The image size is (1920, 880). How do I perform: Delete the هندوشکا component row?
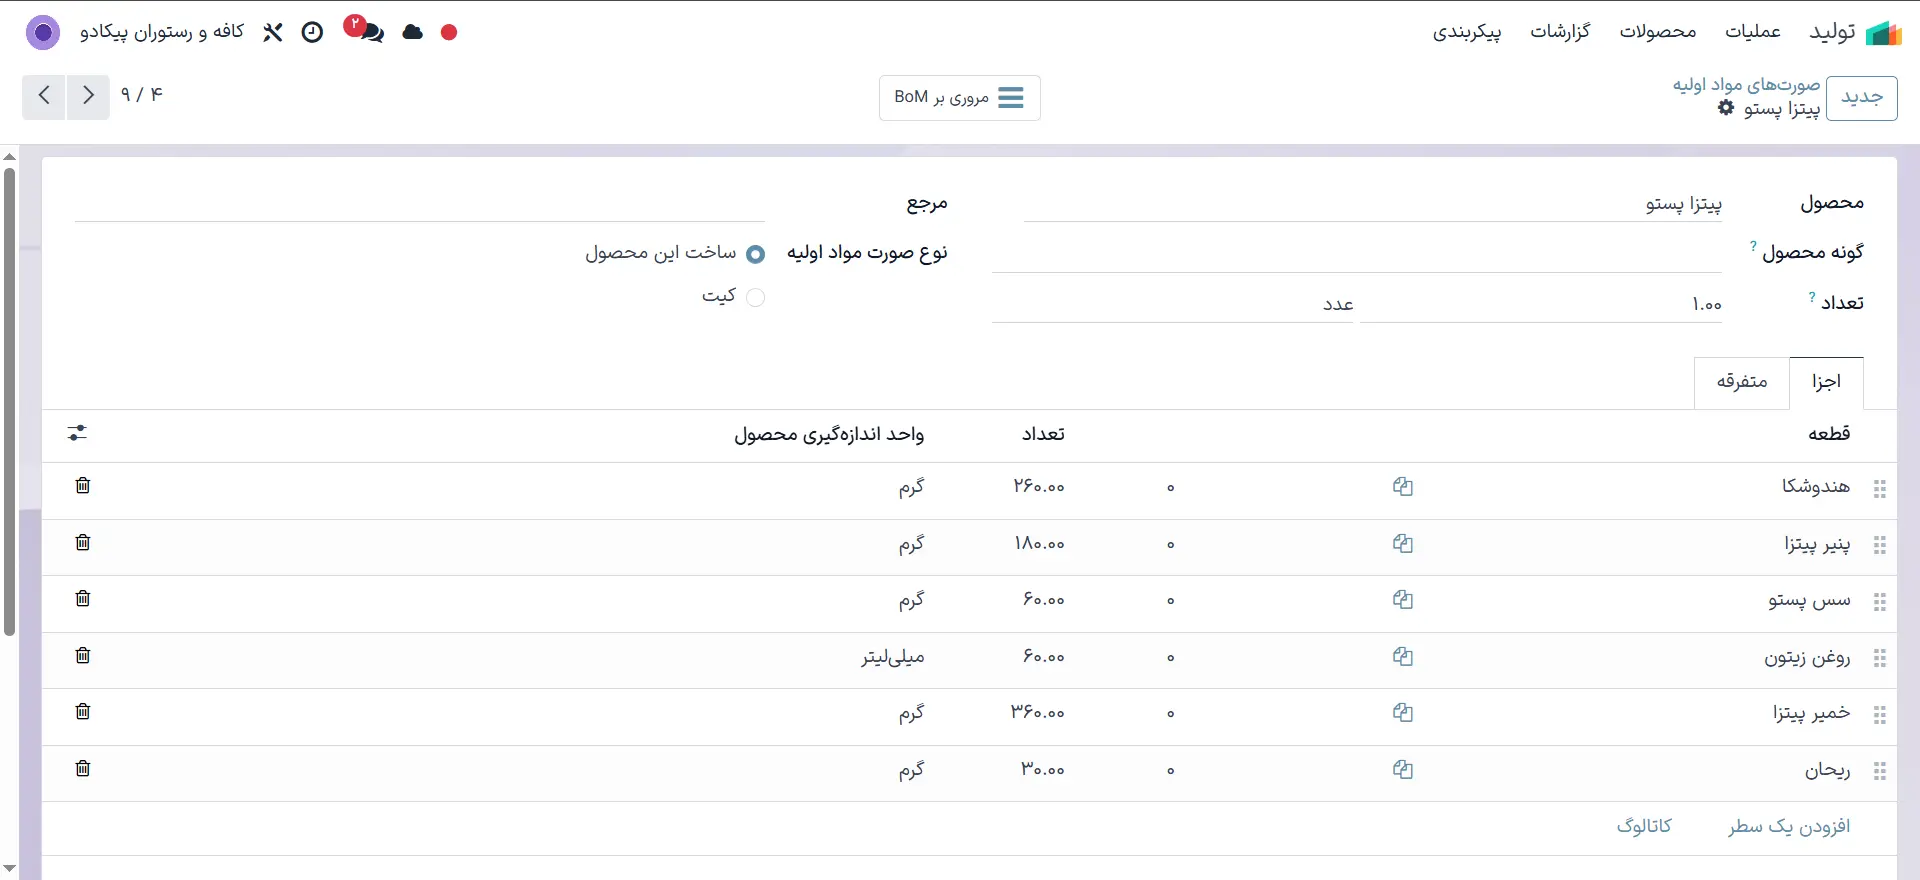83,485
